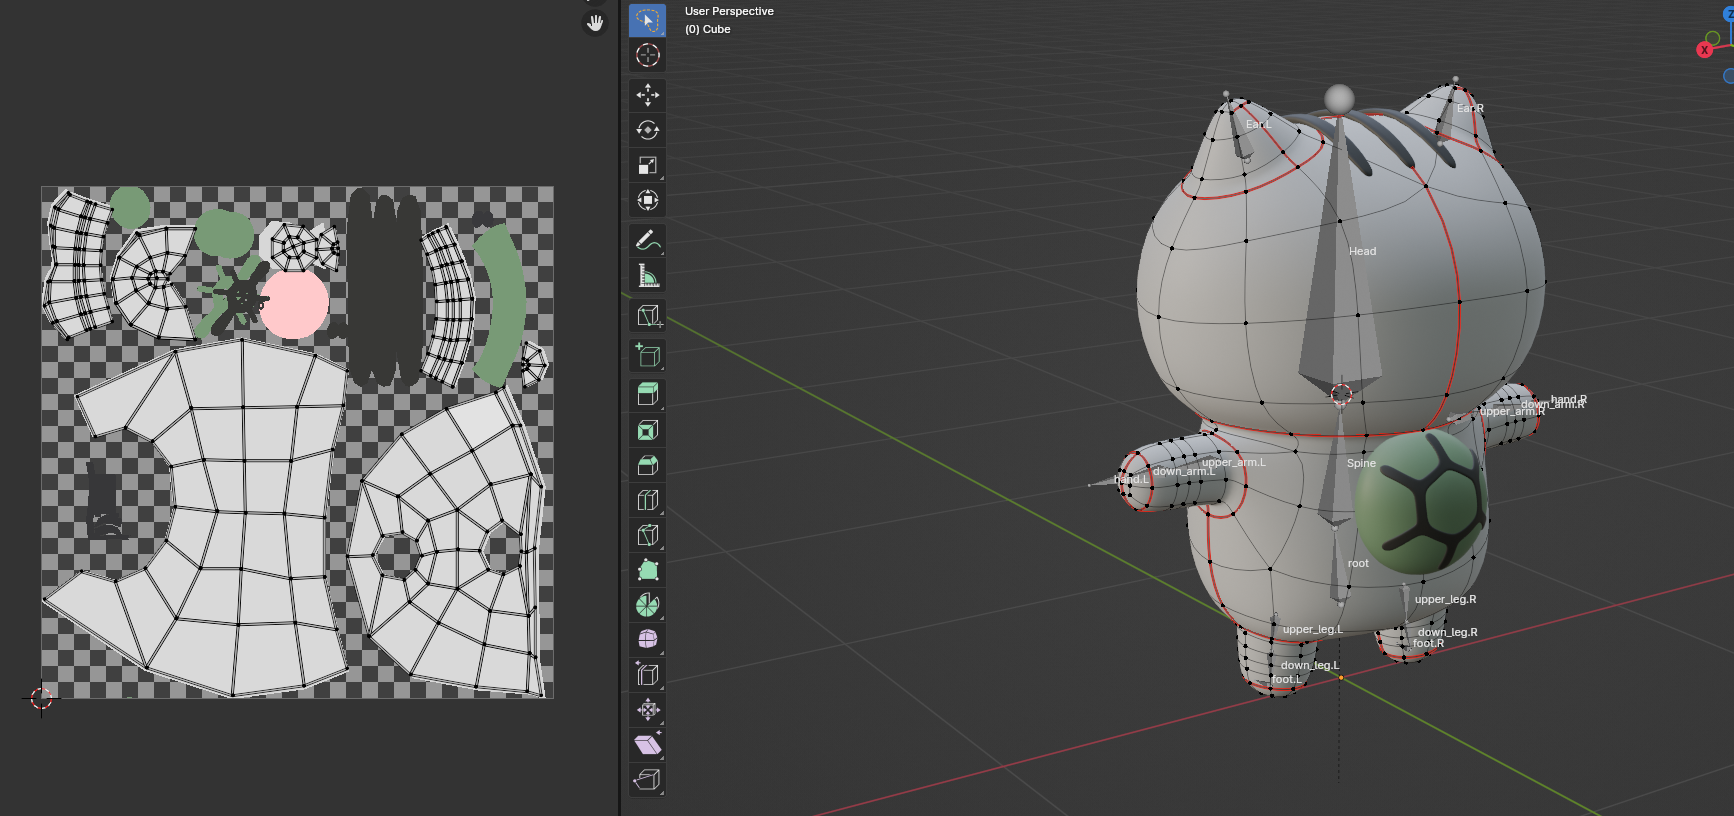Activate the Edge Slide tool
1734x816 pixels.
[647, 674]
